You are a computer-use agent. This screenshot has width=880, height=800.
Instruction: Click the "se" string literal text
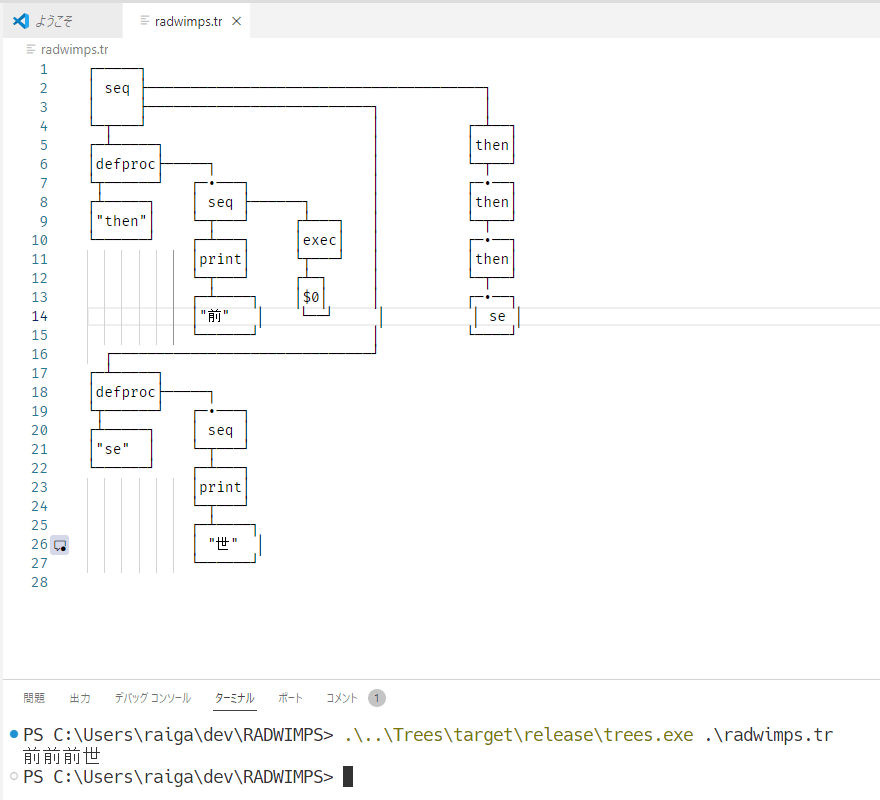pyautogui.click(x=113, y=449)
